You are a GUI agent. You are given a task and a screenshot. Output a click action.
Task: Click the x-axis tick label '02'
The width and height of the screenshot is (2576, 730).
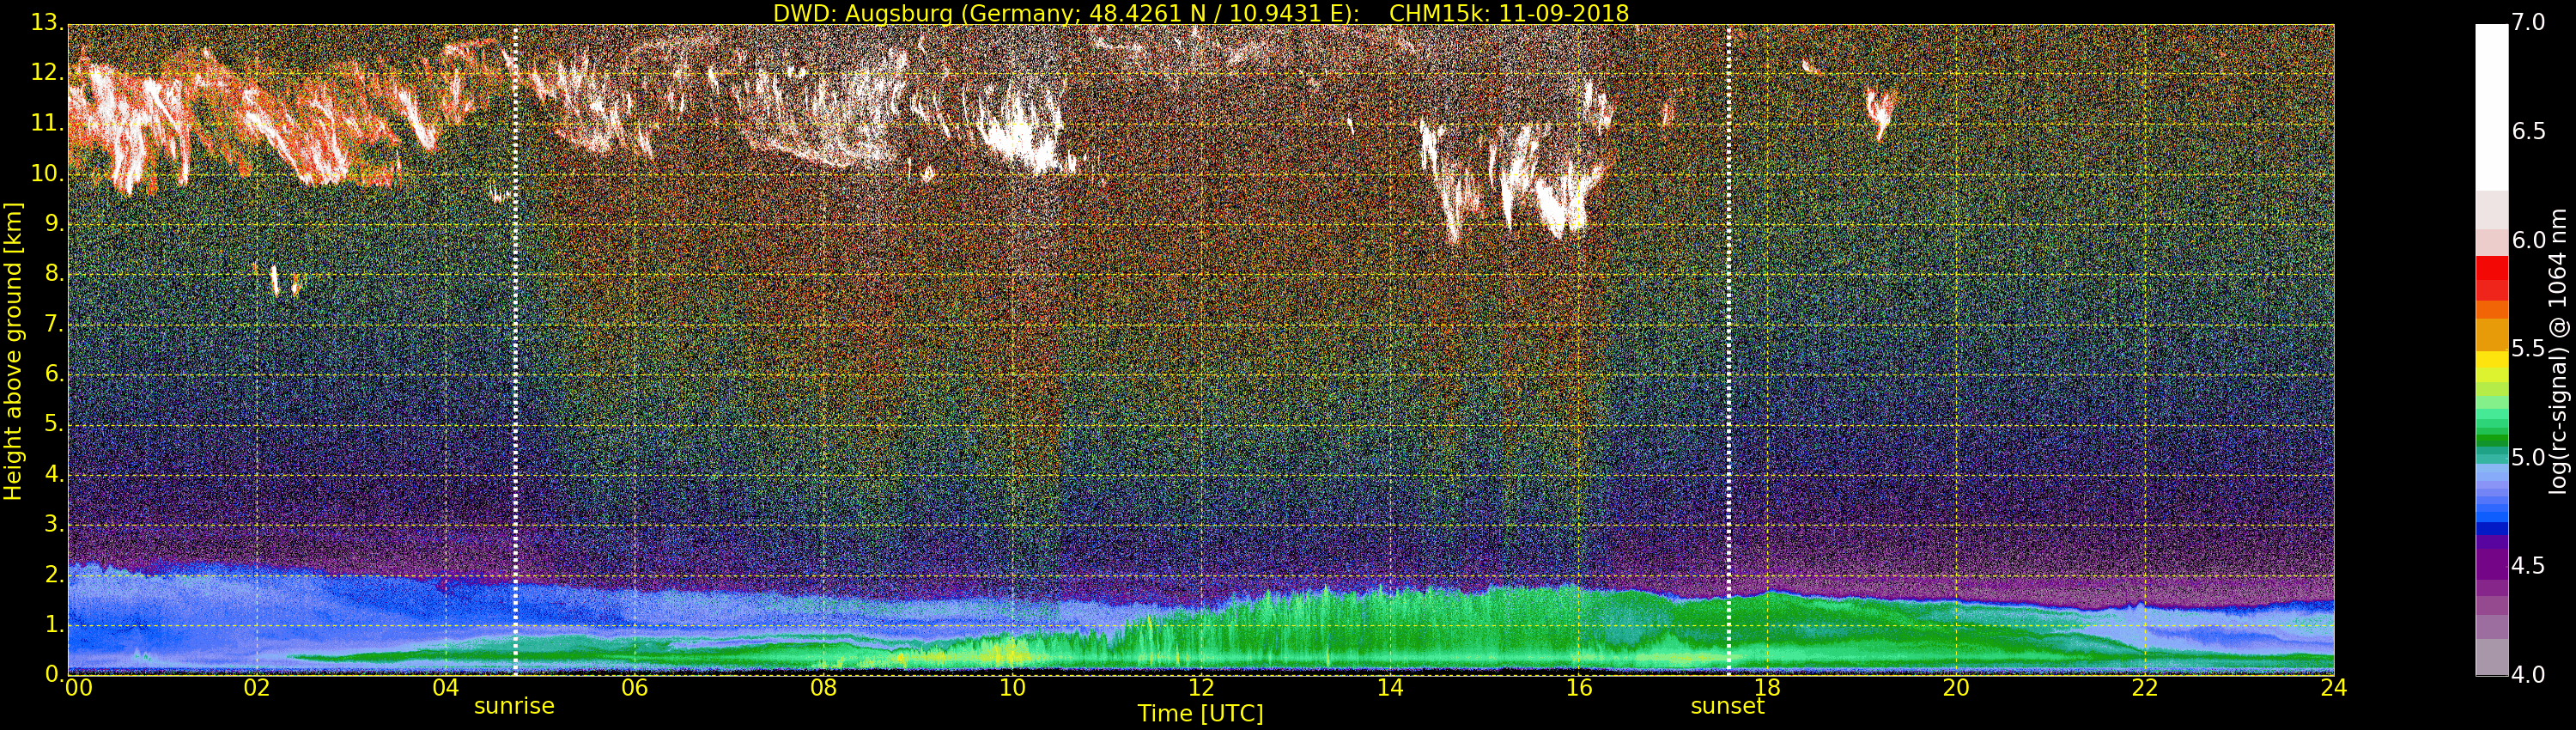257,687
